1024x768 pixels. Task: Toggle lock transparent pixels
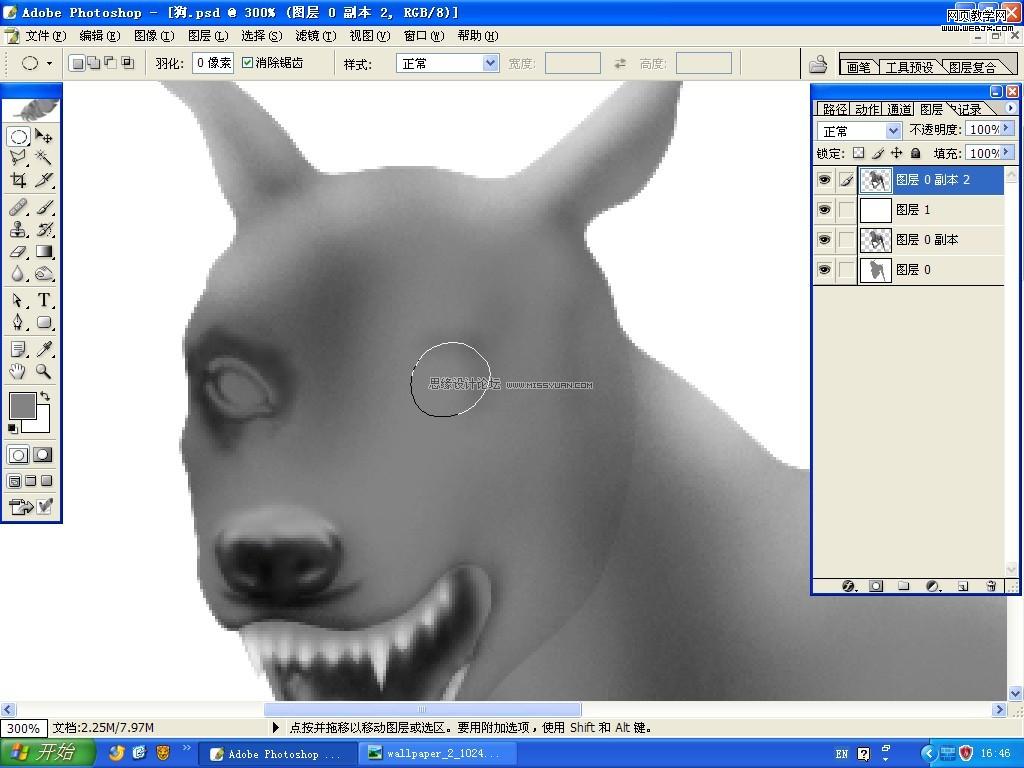point(858,153)
